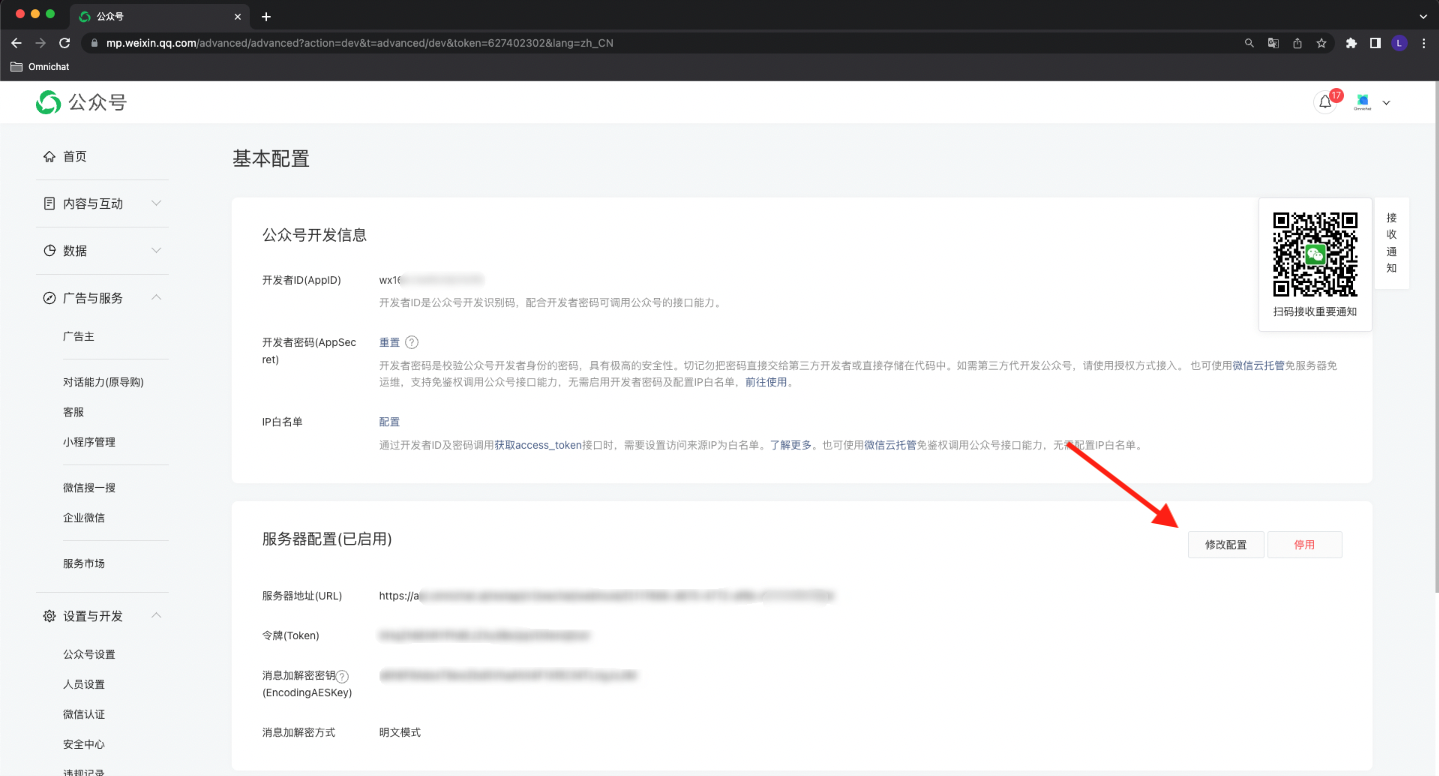
Task: Click the 重置 AppSecret link
Action: [389, 342]
